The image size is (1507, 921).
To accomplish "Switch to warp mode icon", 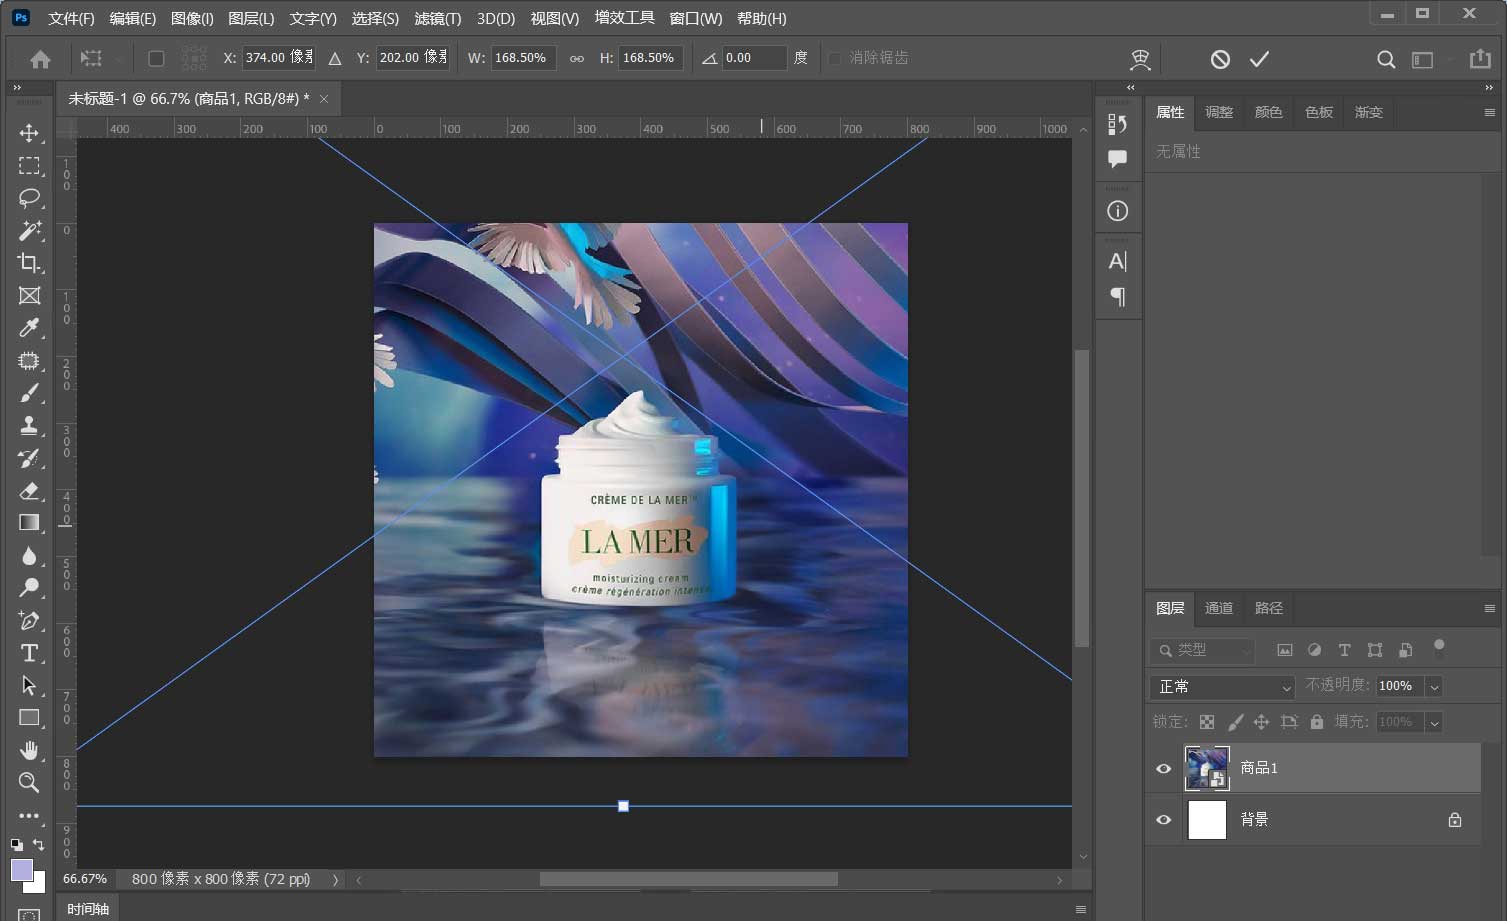I will pos(1140,59).
